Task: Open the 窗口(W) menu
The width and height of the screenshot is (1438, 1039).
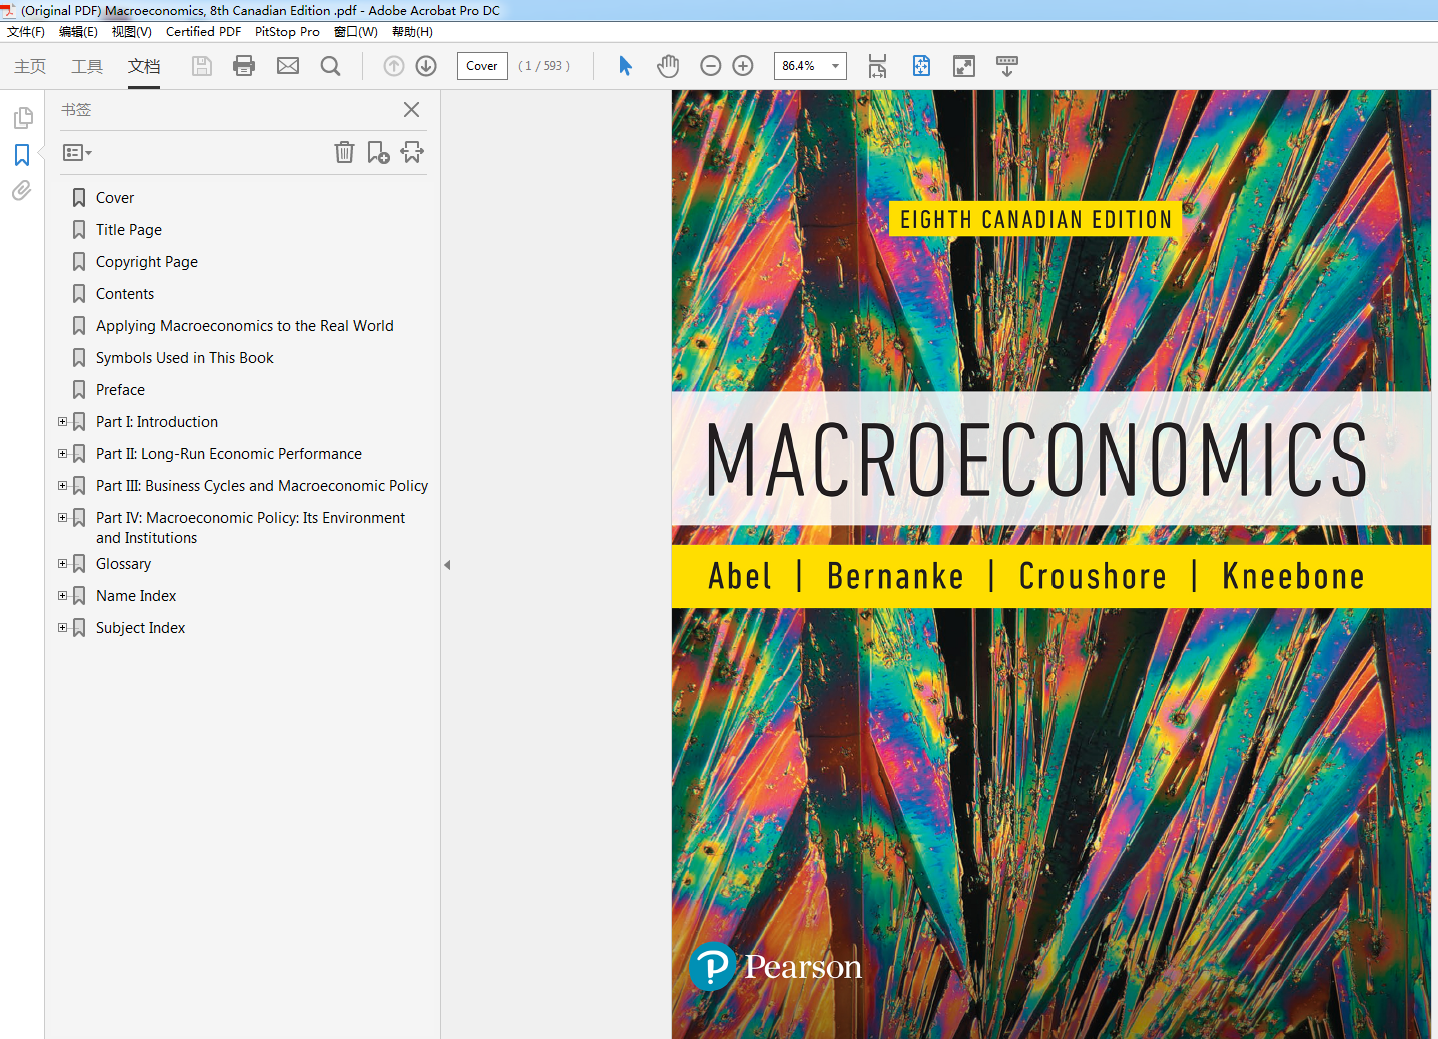Action: point(356,32)
